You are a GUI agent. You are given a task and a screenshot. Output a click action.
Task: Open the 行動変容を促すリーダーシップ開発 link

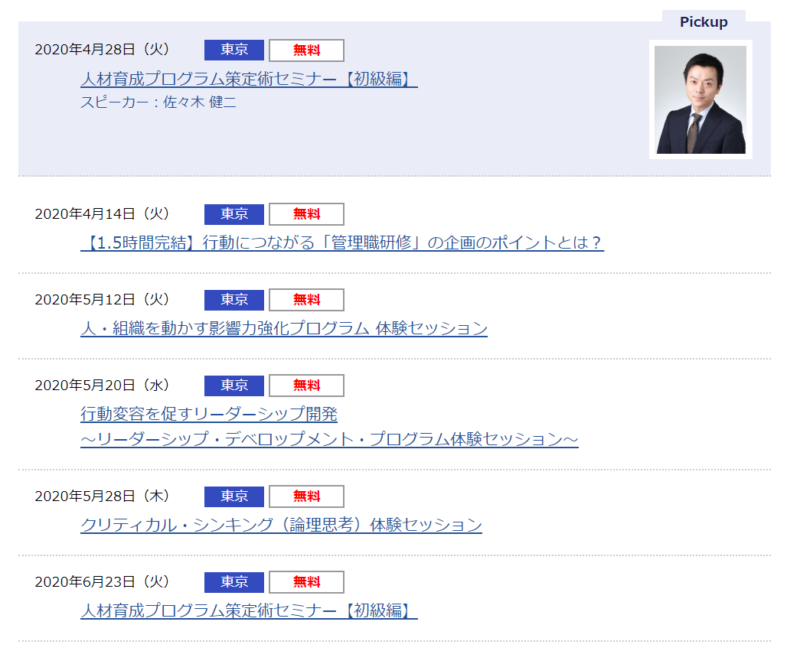pos(209,414)
